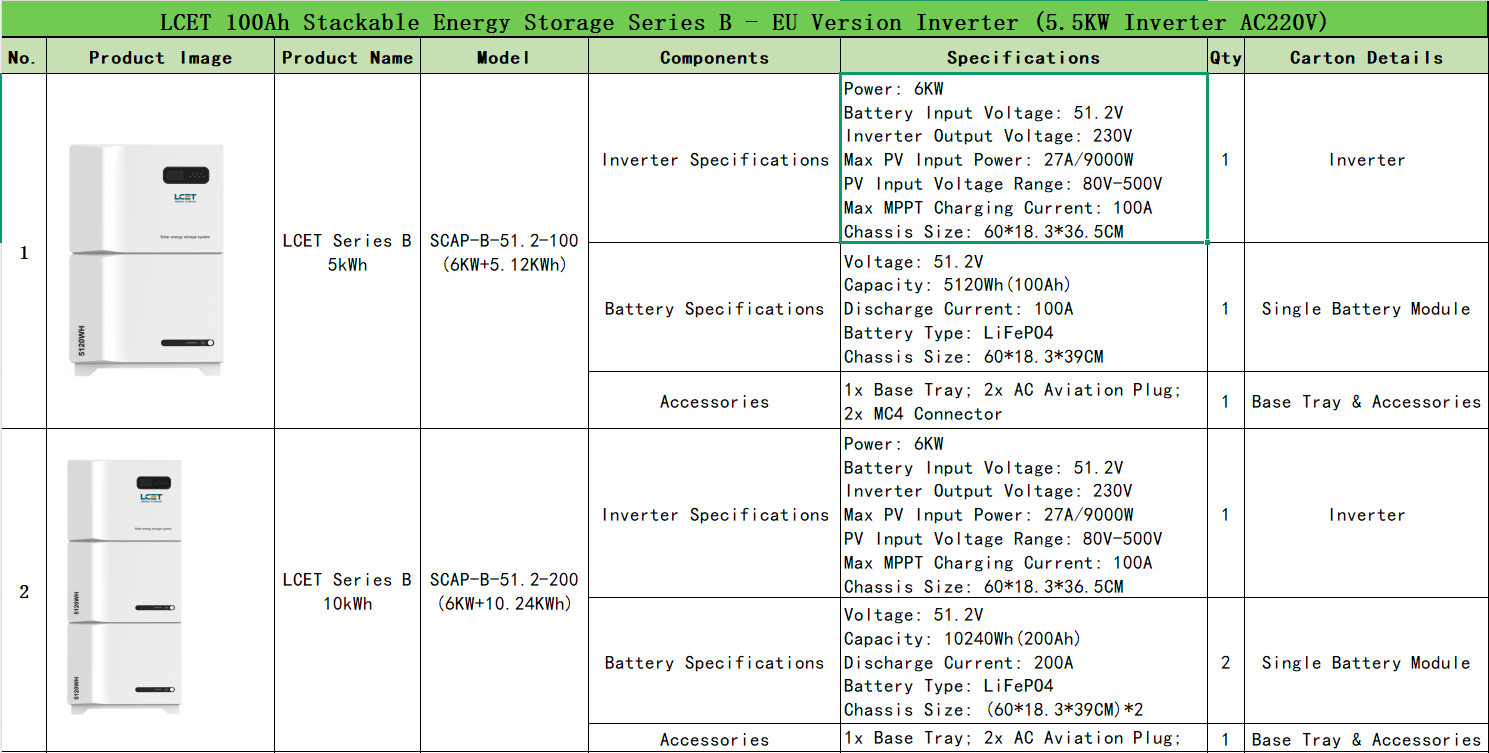Click the 'LCET Series B 5kWh' cell
Image resolution: width=1489 pixels, height=753 pixels.
pos(347,252)
